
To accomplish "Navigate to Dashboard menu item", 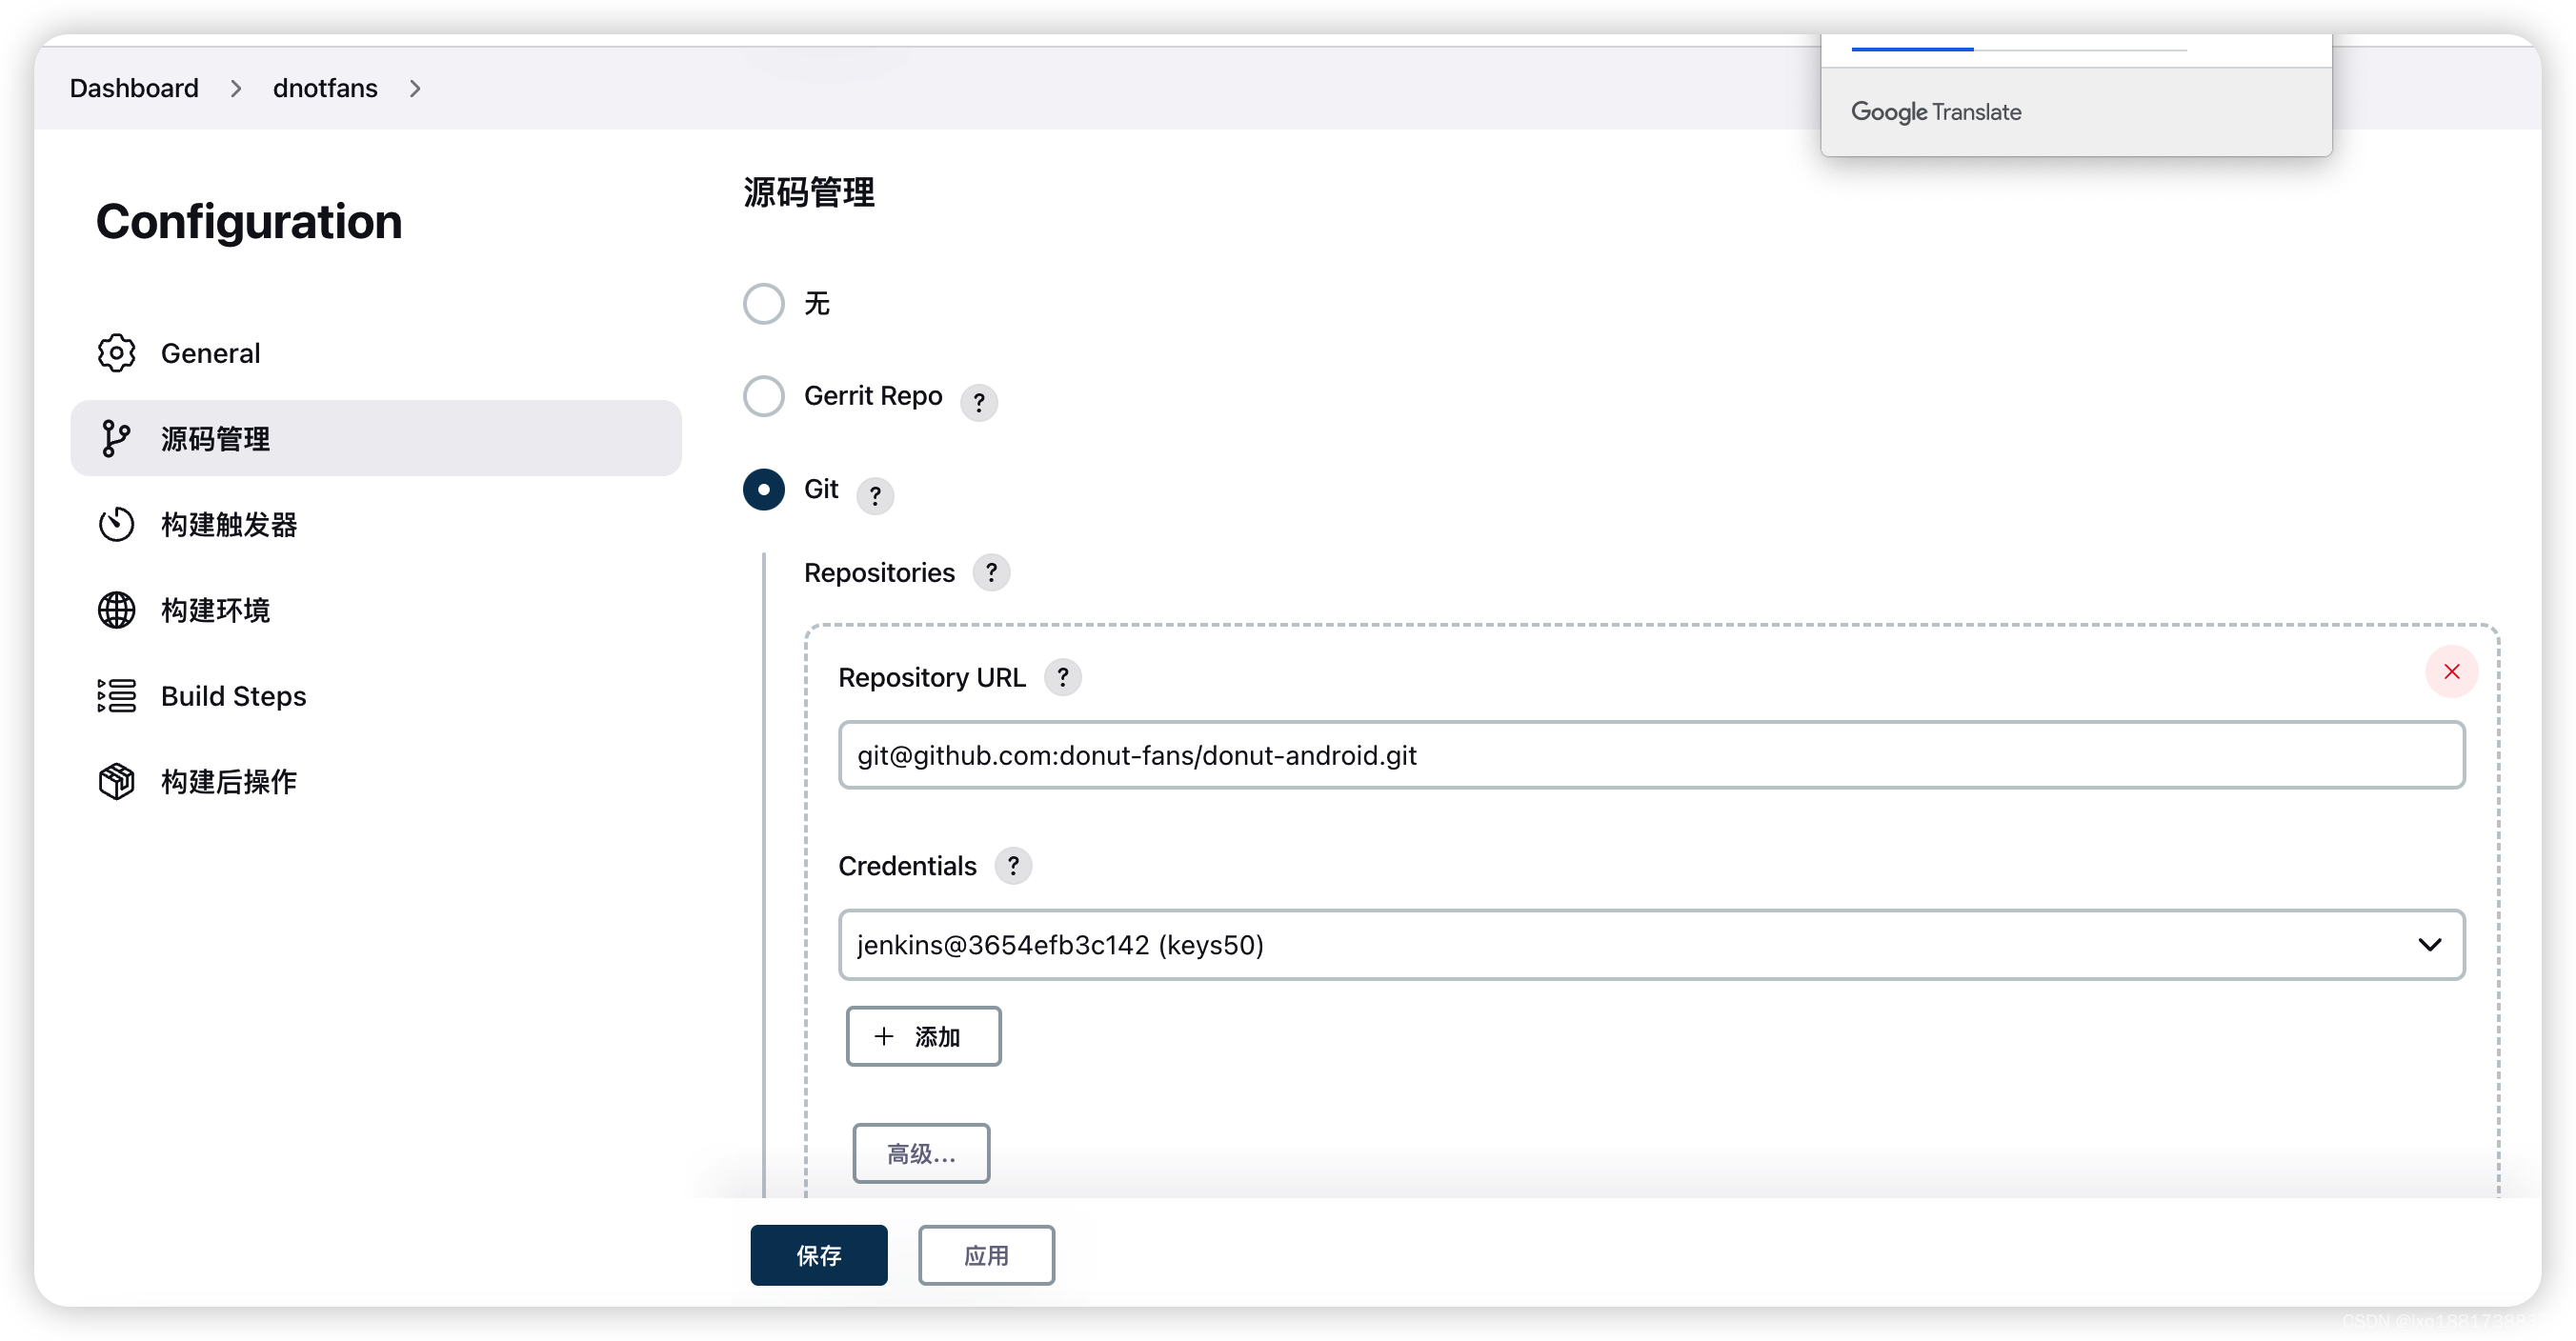I will coord(132,87).
